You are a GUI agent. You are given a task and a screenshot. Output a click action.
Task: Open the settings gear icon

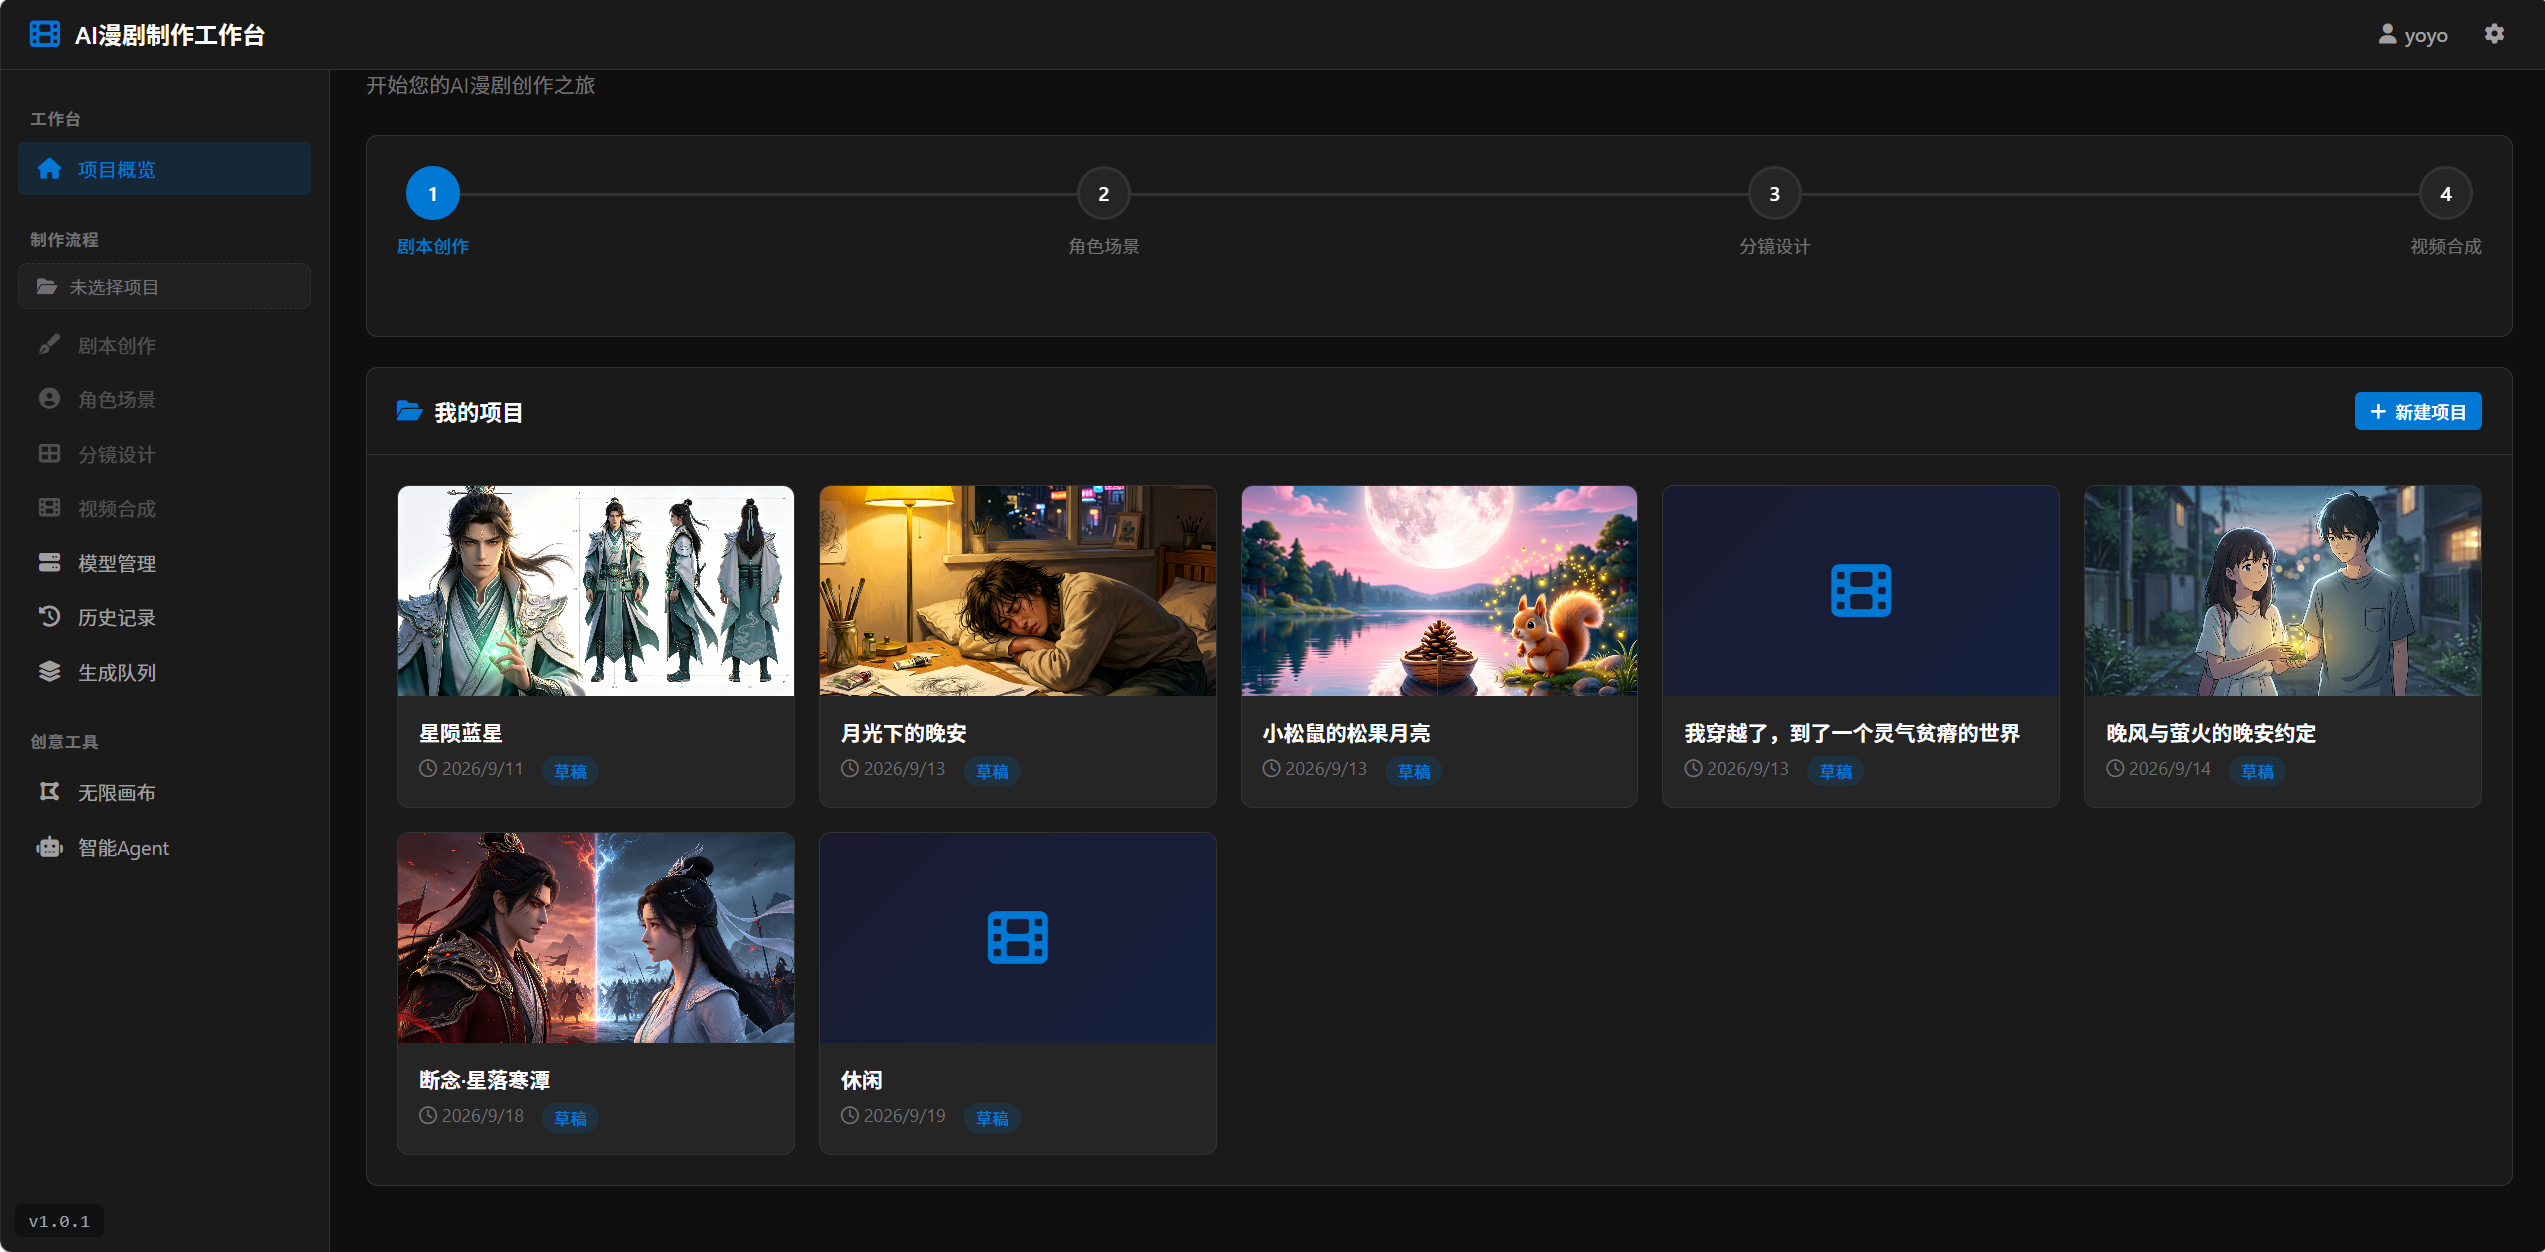pos(2494,34)
